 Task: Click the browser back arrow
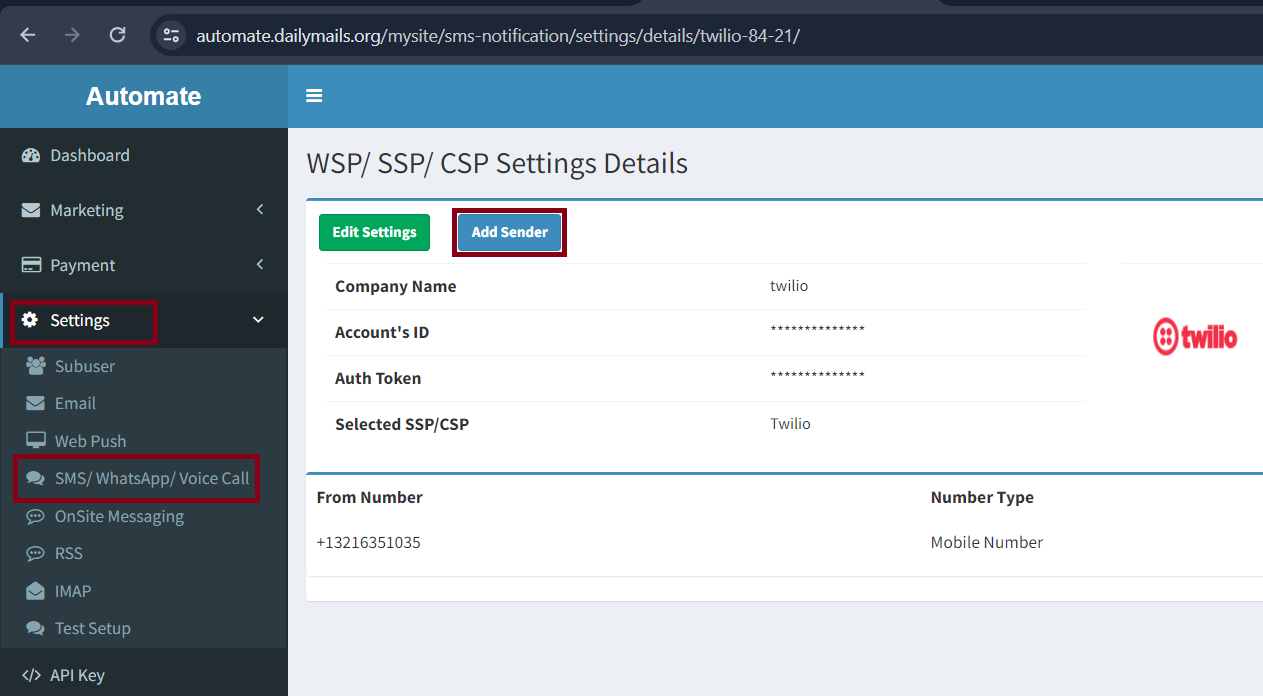27,35
